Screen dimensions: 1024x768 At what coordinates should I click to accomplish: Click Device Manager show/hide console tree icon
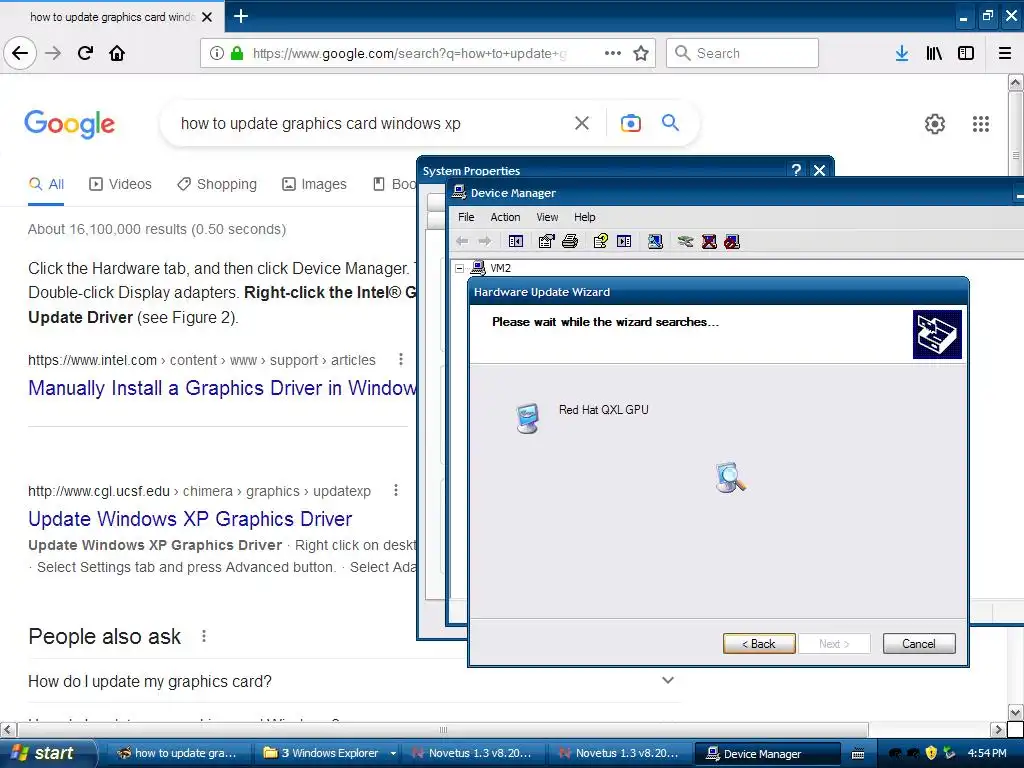click(x=515, y=242)
